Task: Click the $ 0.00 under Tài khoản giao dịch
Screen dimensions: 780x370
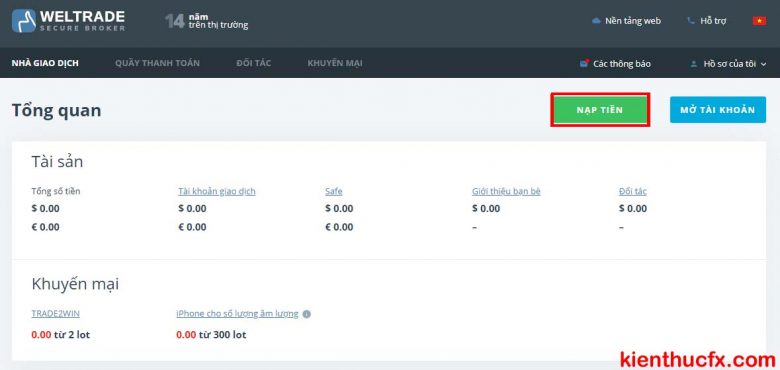Action: (x=192, y=208)
